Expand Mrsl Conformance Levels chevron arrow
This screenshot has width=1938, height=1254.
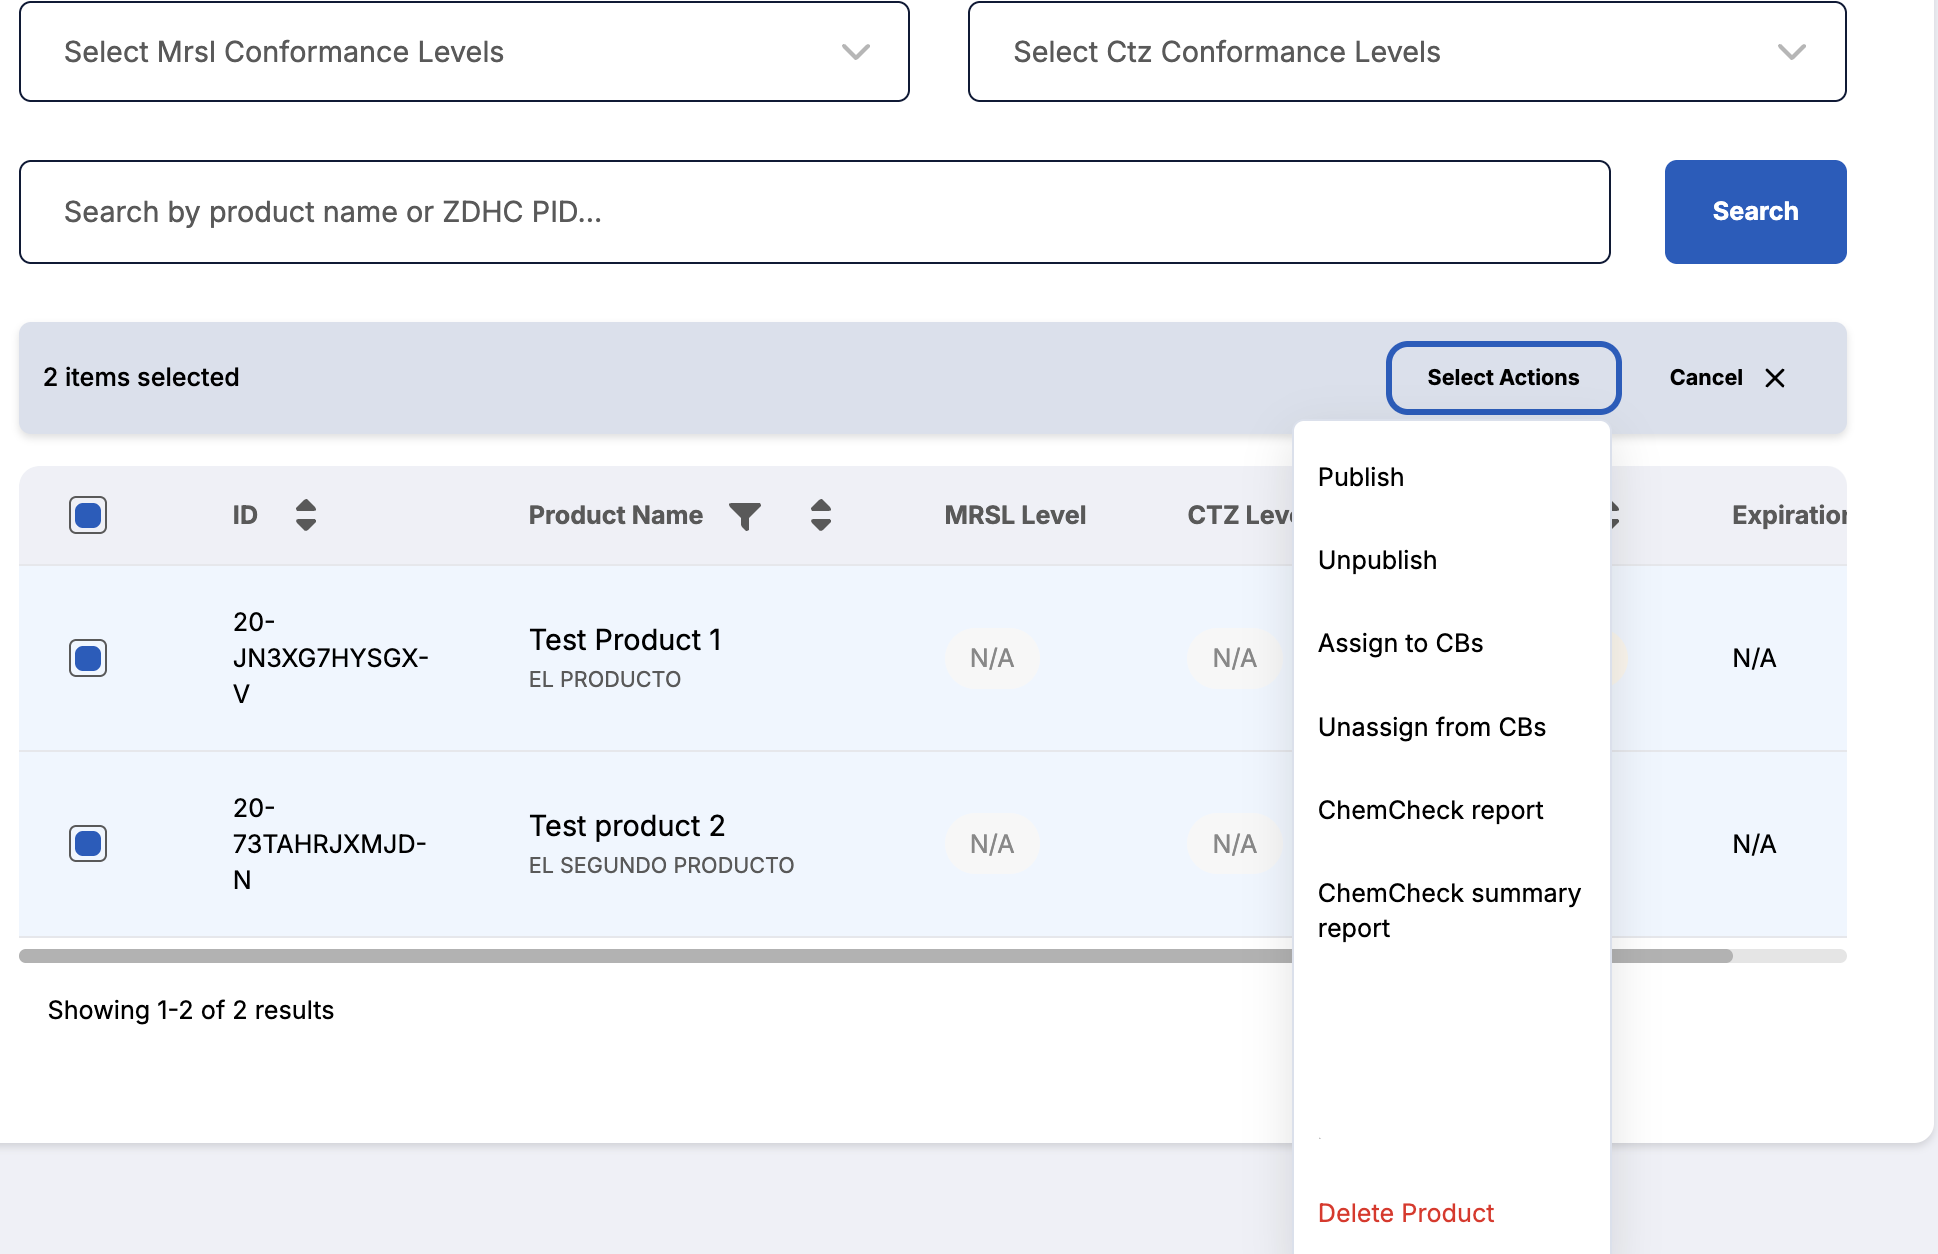pyautogui.click(x=856, y=52)
